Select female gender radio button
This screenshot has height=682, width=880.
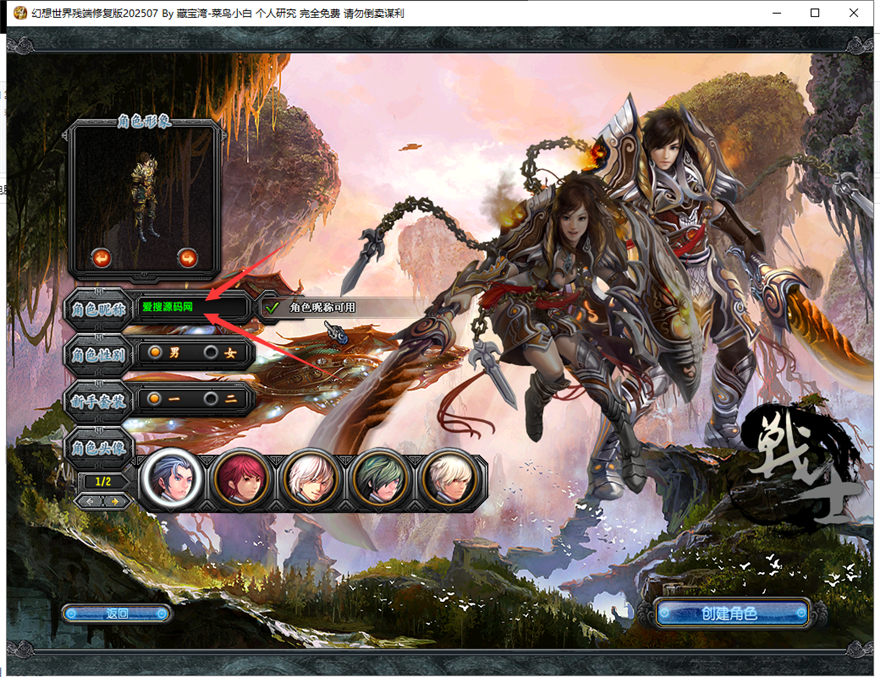point(211,353)
